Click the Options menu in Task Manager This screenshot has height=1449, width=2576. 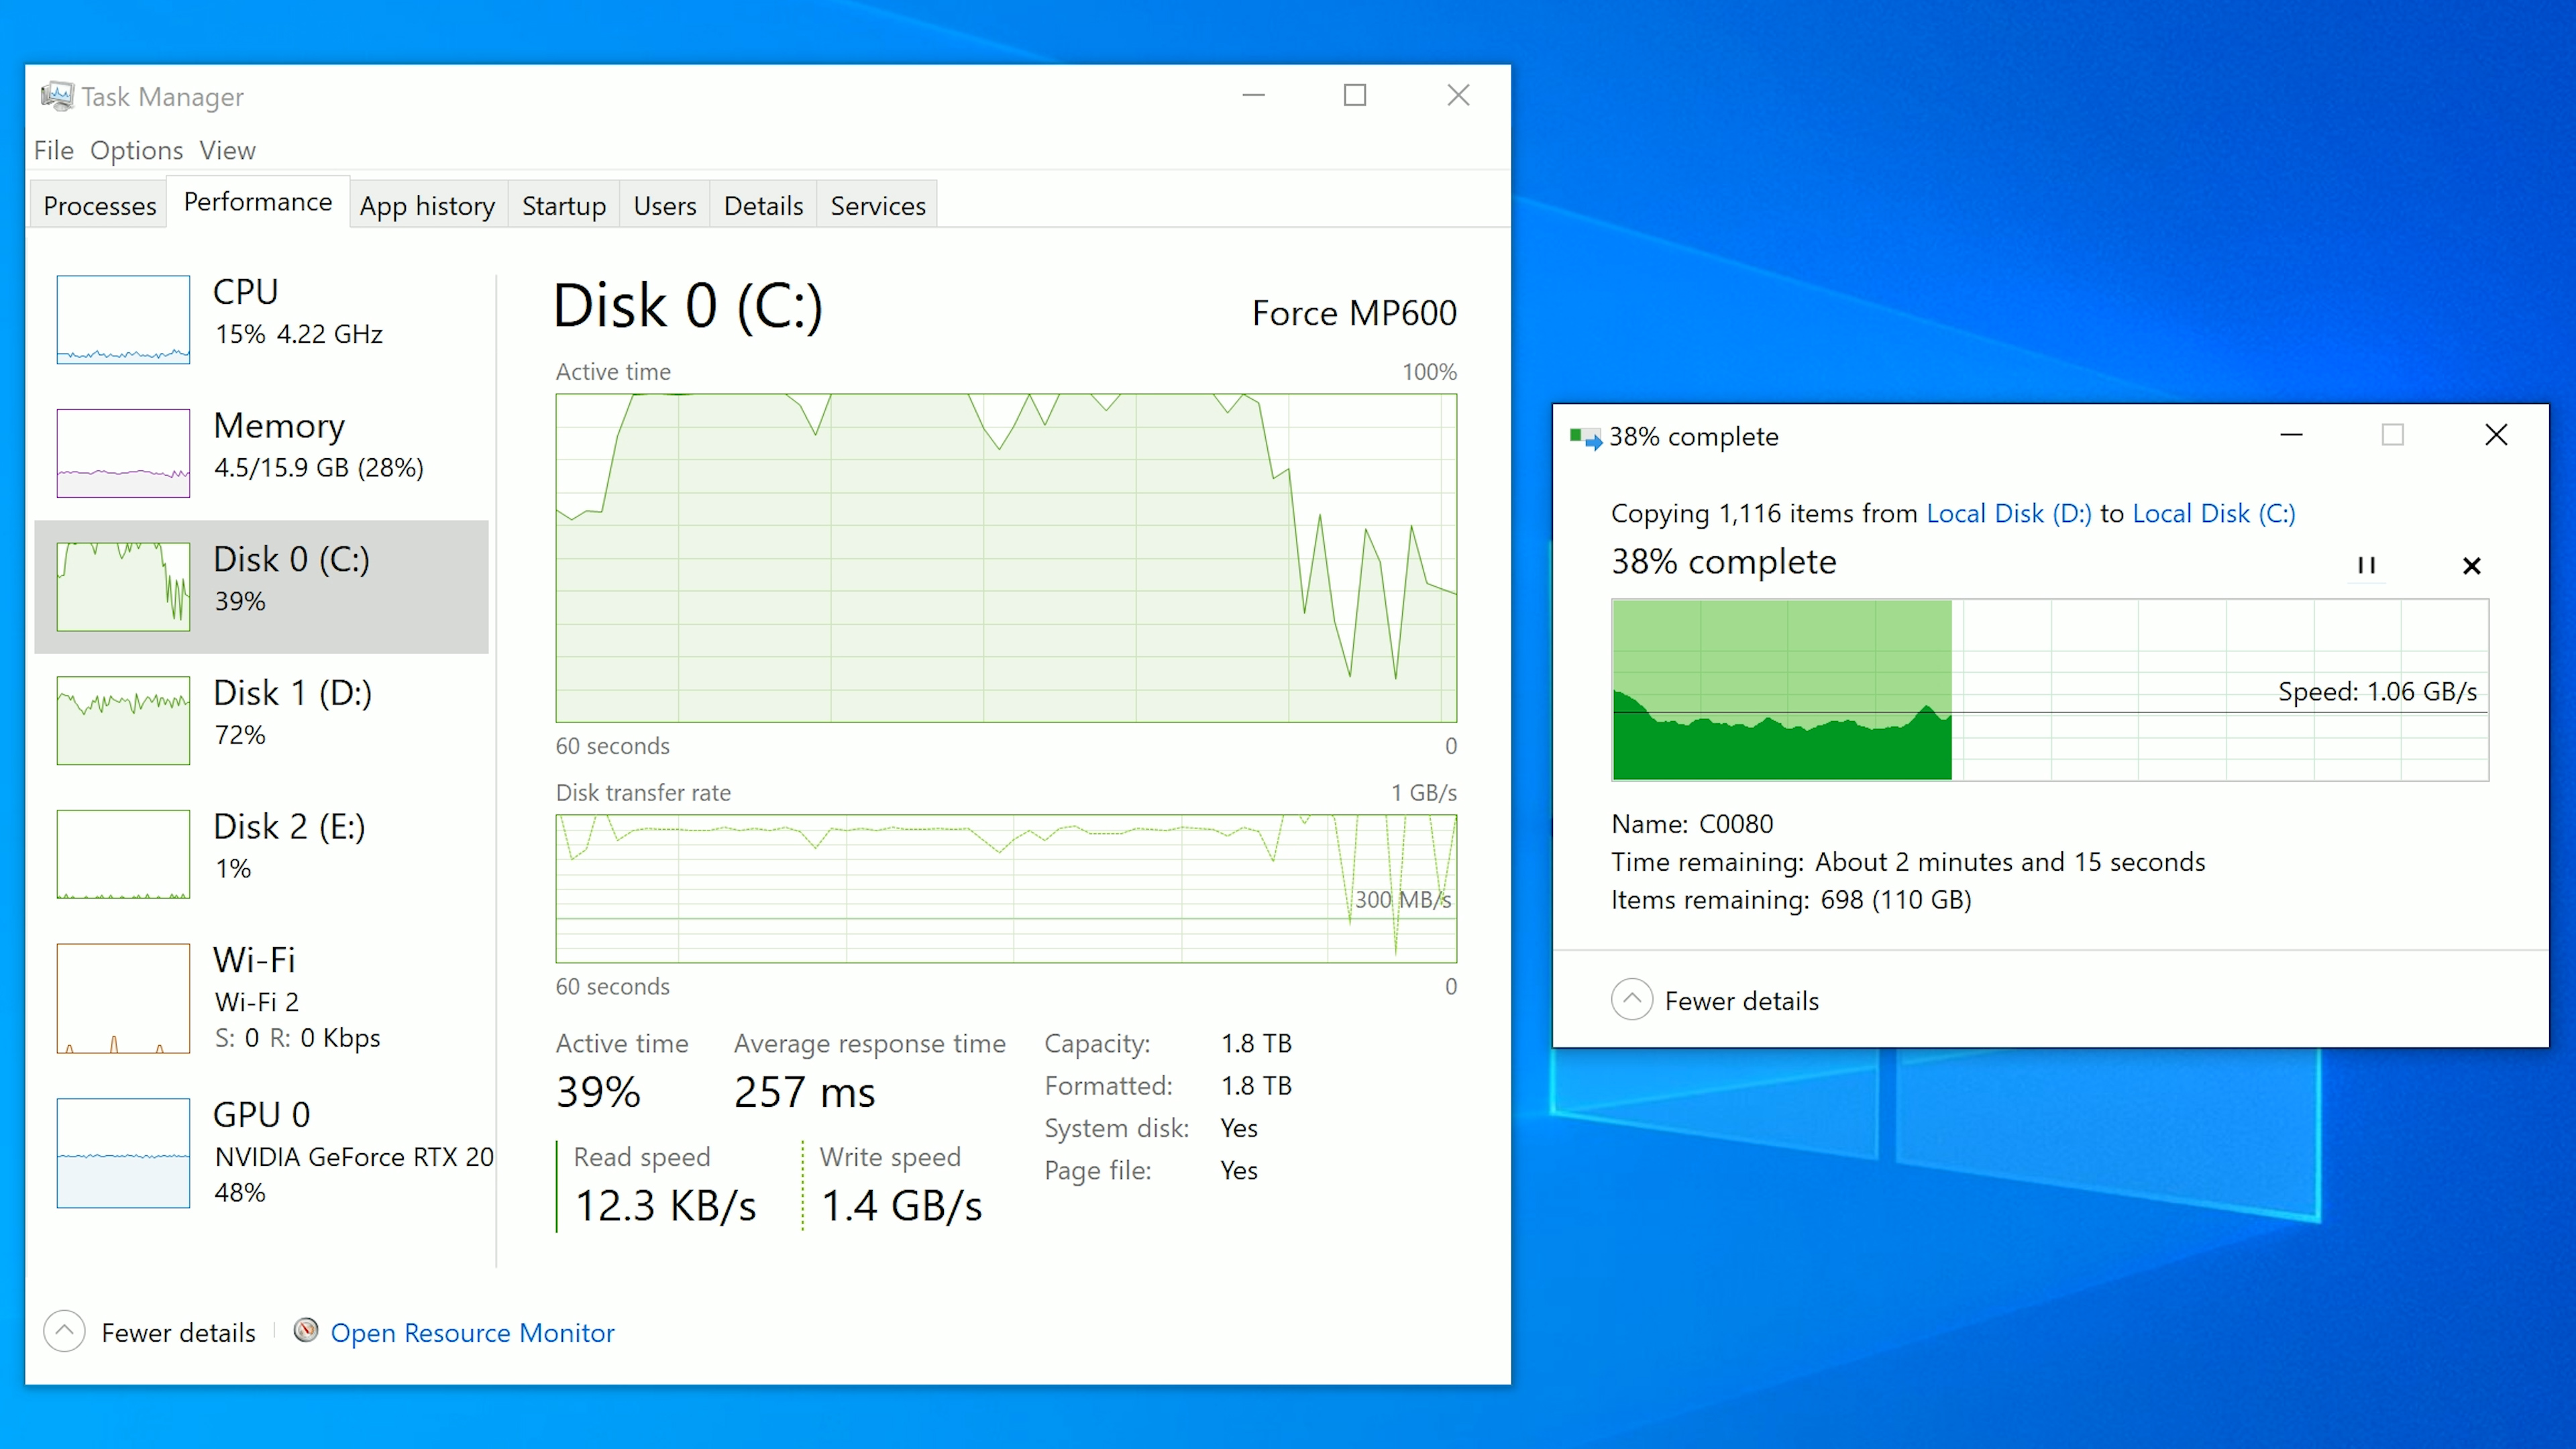(136, 149)
